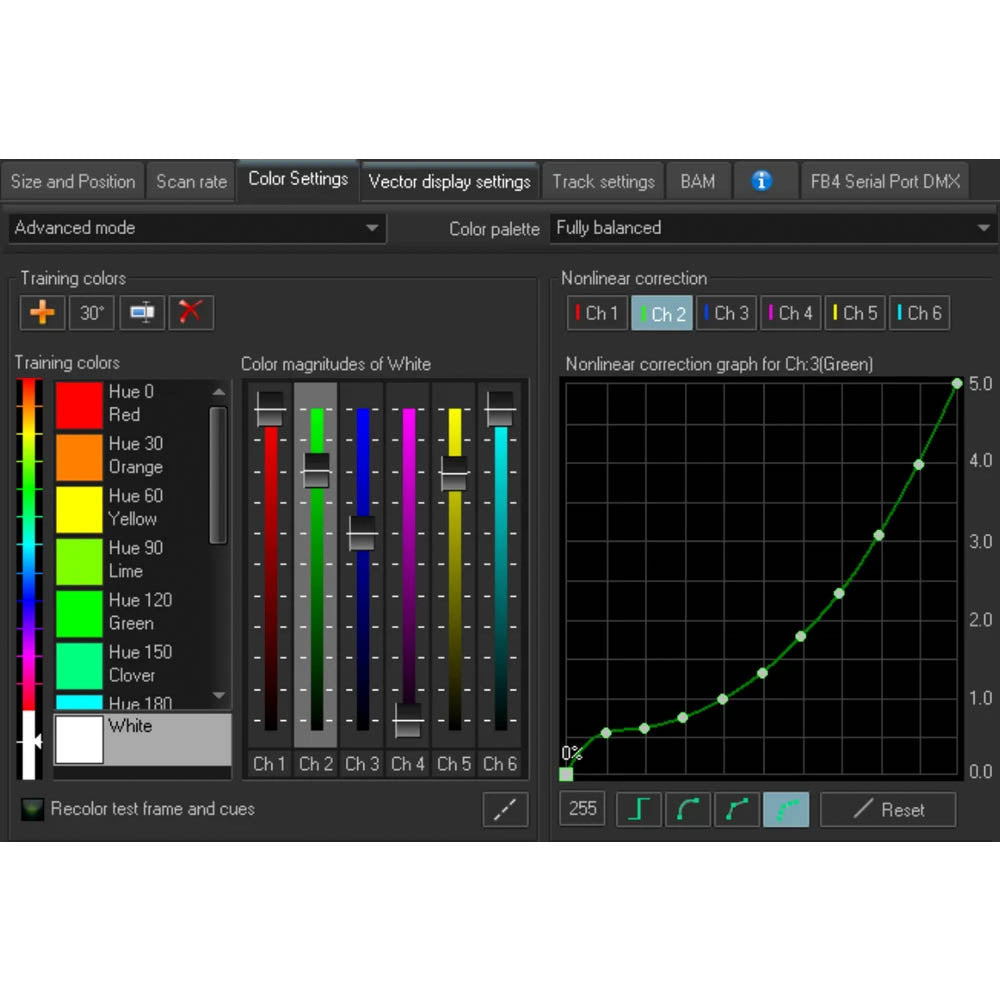This screenshot has width=1000, height=1000.
Task: Select Ch 1 nonlinear correction channel
Action: click(597, 313)
